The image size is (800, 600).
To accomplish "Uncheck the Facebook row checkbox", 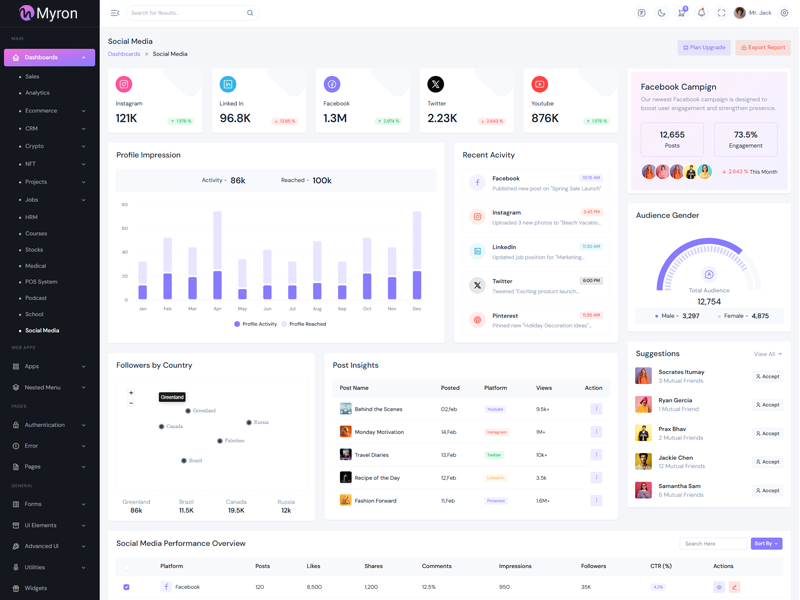I will click(126, 587).
